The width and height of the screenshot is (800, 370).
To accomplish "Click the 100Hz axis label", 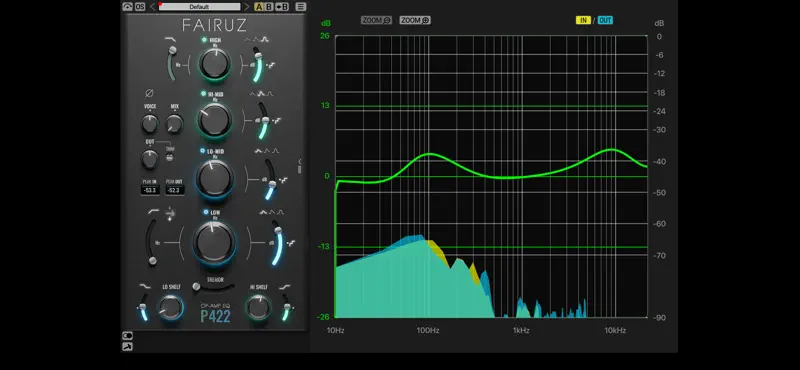I will click(428, 330).
